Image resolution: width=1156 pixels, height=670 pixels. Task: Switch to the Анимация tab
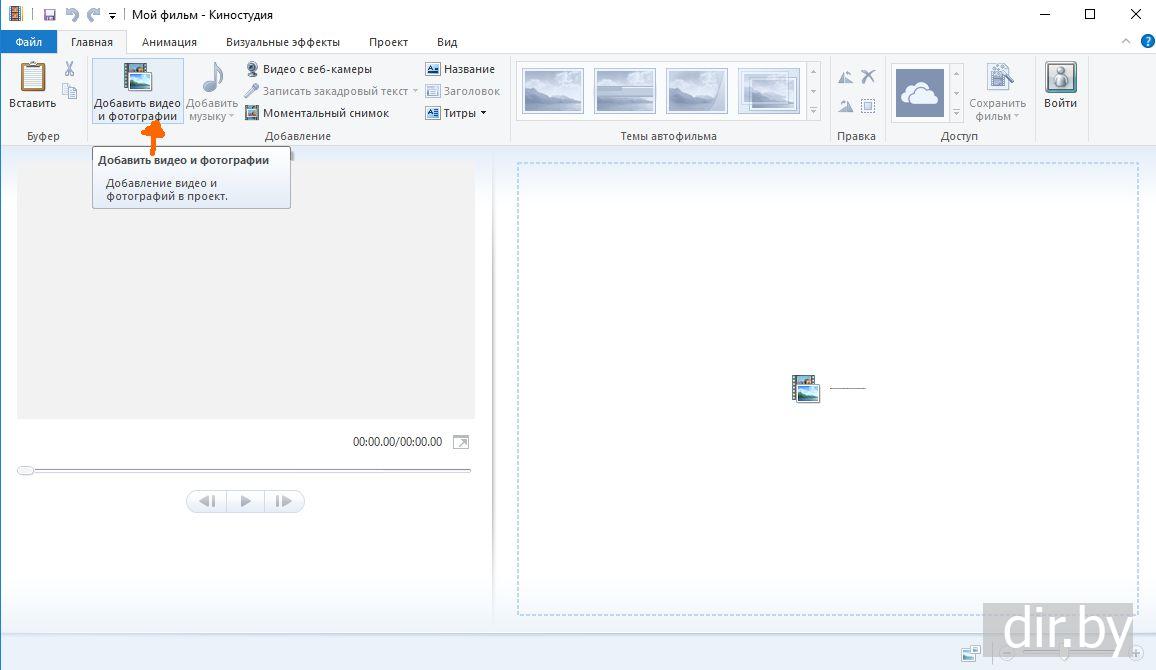pyautogui.click(x=169, y=42)
